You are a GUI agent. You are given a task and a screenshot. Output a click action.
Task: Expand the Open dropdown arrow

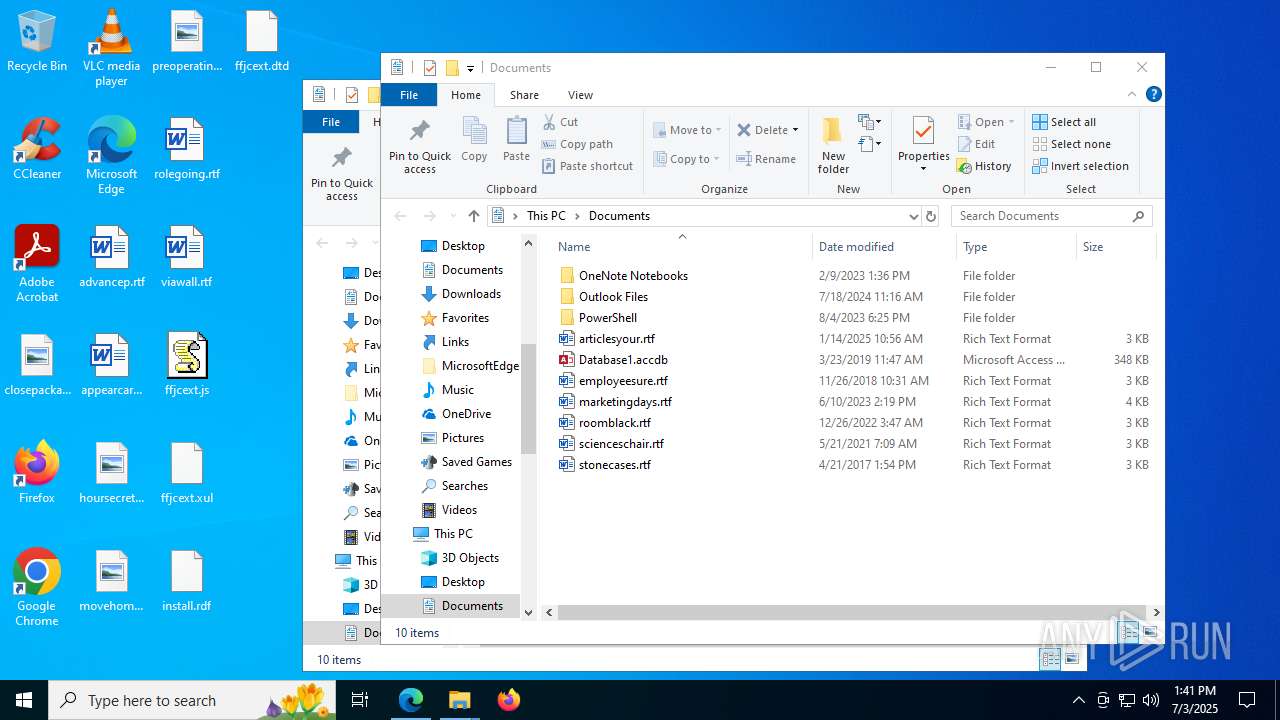click(1011, 122)
